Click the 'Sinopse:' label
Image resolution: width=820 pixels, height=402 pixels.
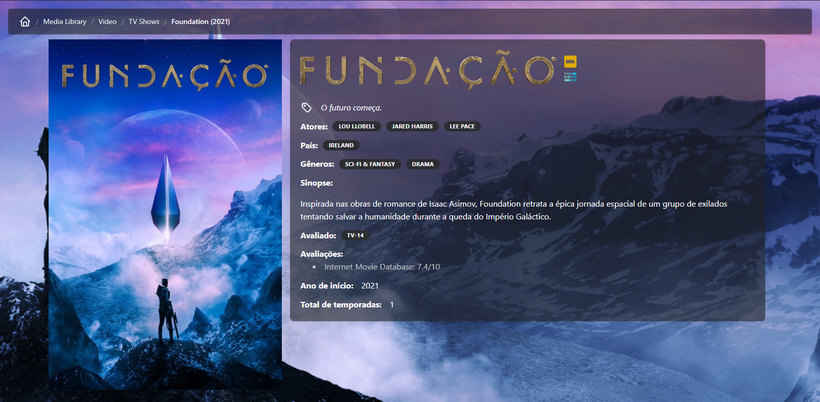click(x=316, y=183)
